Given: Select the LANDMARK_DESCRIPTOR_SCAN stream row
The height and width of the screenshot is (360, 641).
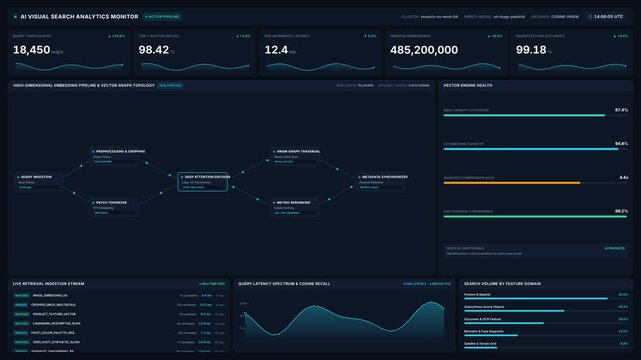Looking at the screenshot, I should (119, 324).
